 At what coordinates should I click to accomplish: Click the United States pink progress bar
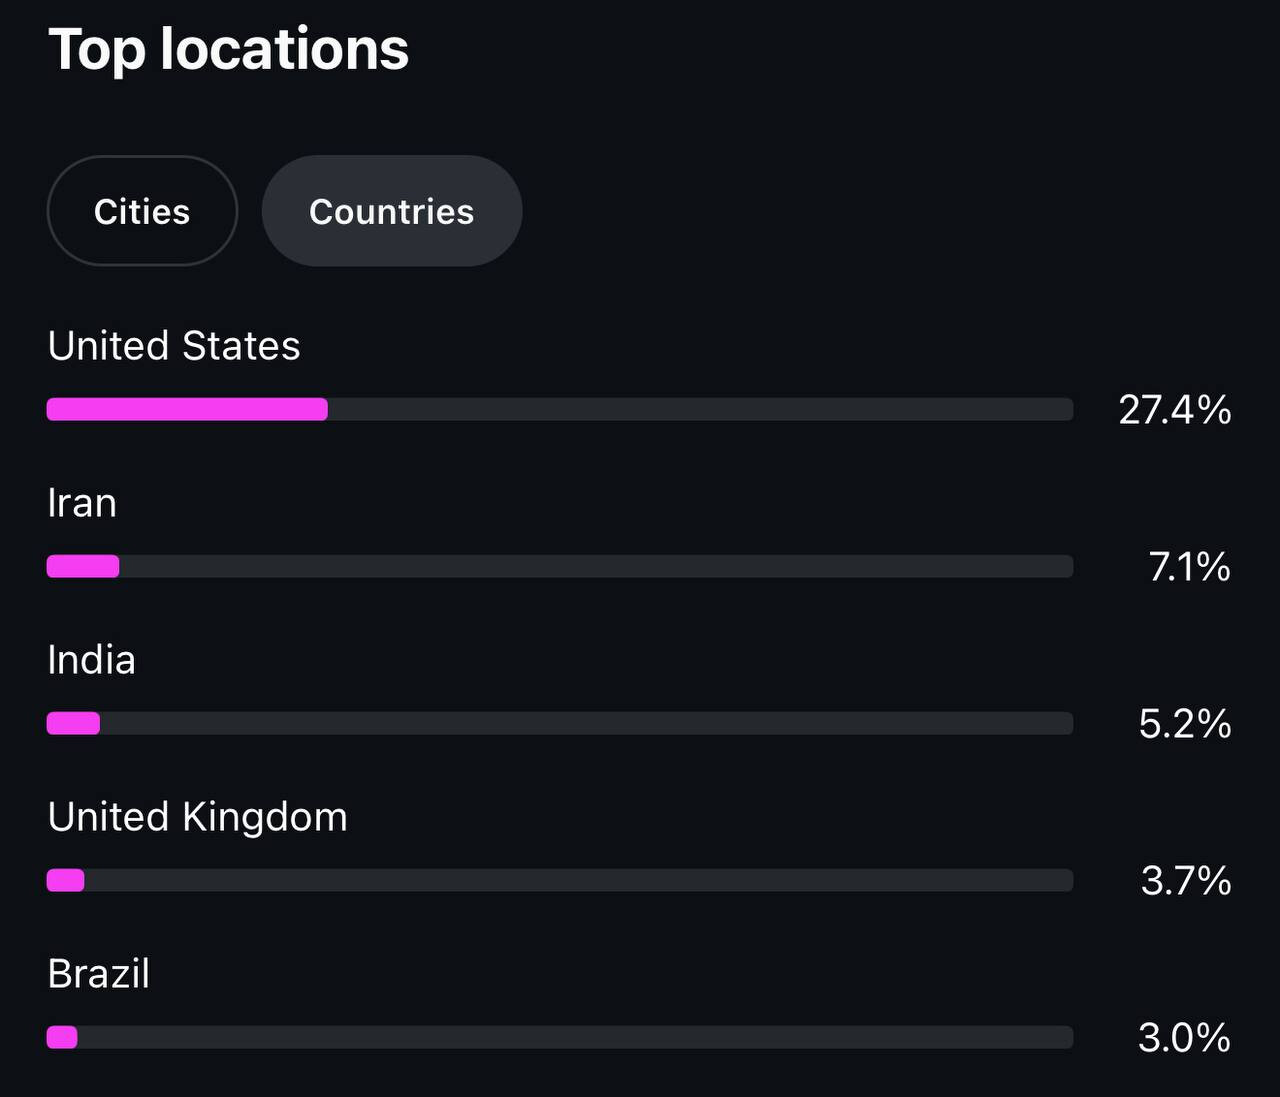(x=187, y=409)
